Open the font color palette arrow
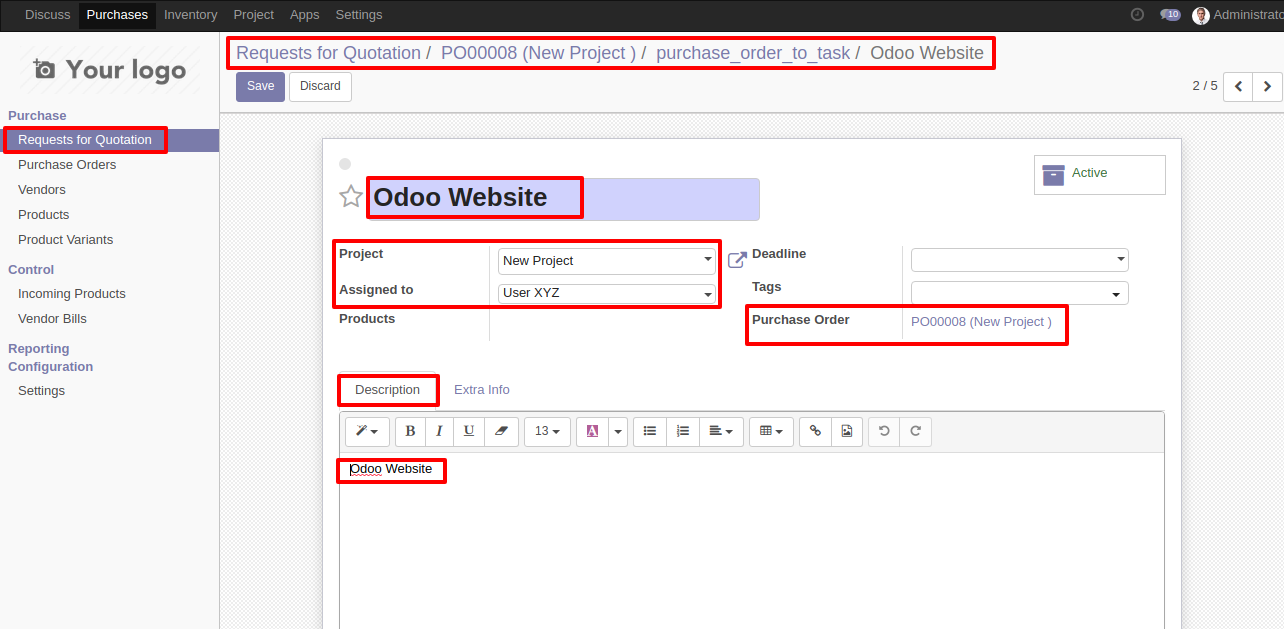This screenshot has width=1284, height=629. [617, 431]
